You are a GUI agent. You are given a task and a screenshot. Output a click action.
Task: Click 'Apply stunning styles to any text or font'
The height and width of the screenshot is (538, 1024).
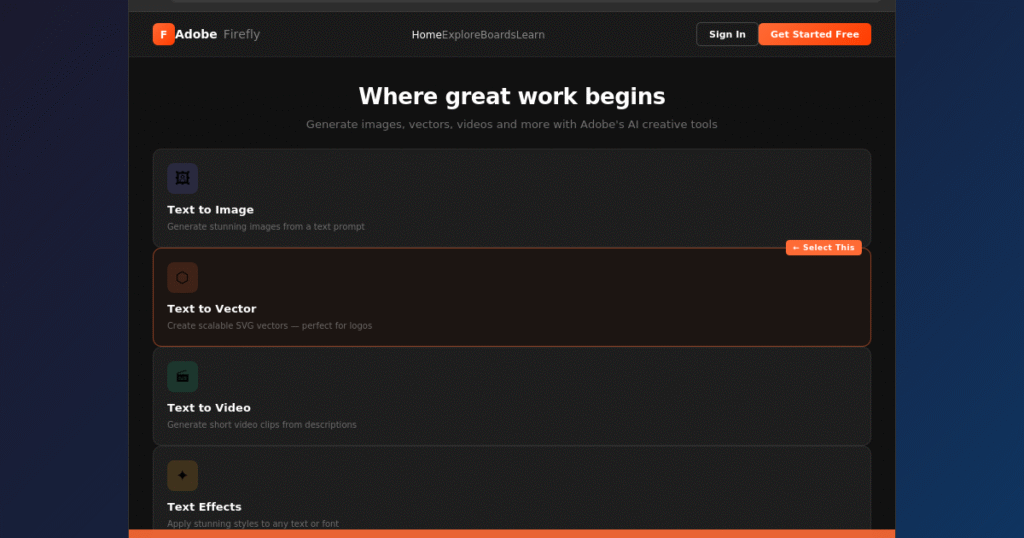point(253,524)
